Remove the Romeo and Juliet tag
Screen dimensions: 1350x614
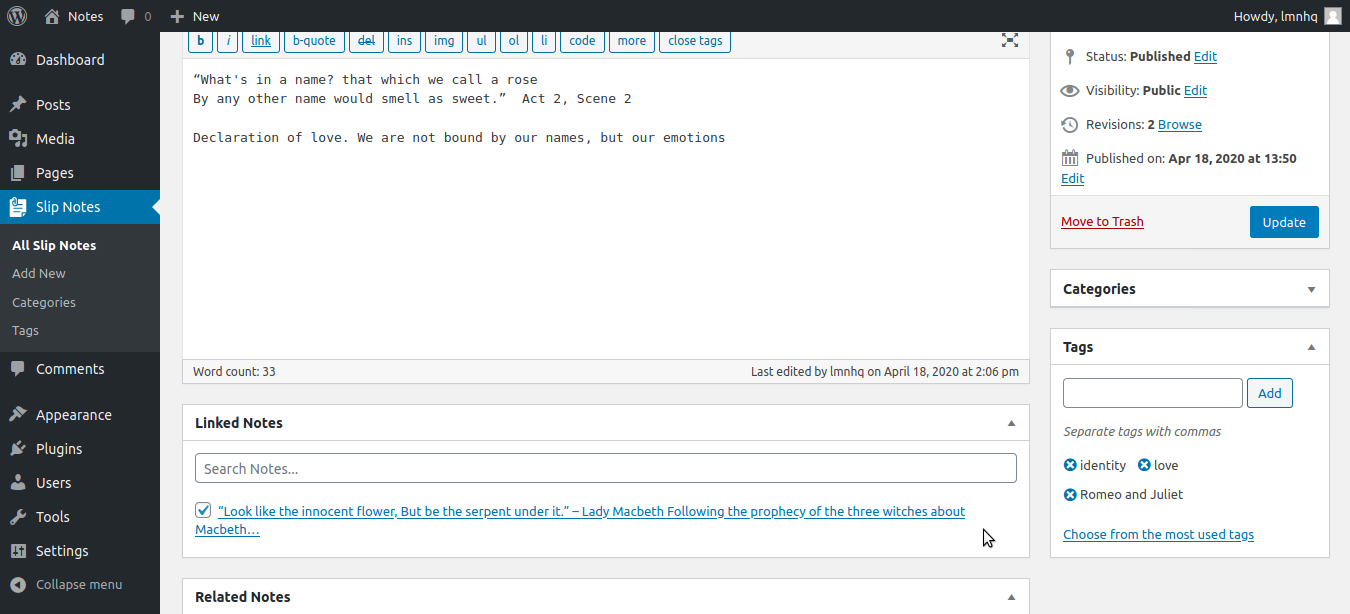[x=1070, y=495]
